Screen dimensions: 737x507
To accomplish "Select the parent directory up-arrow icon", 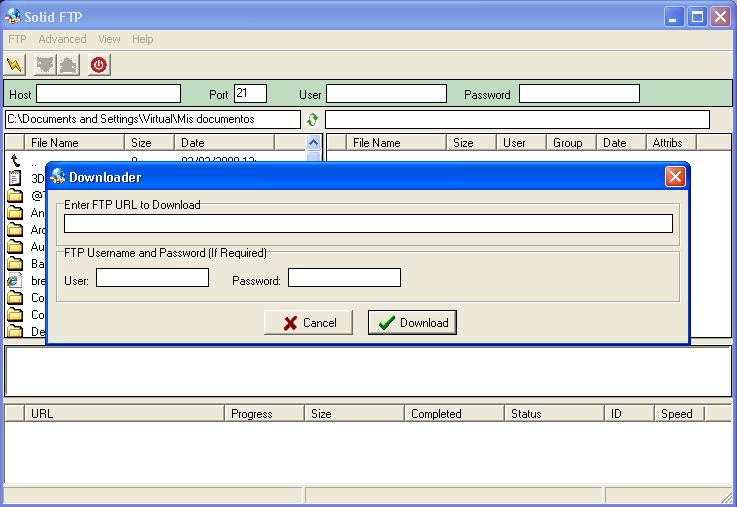I will click(x=16, y=161).
